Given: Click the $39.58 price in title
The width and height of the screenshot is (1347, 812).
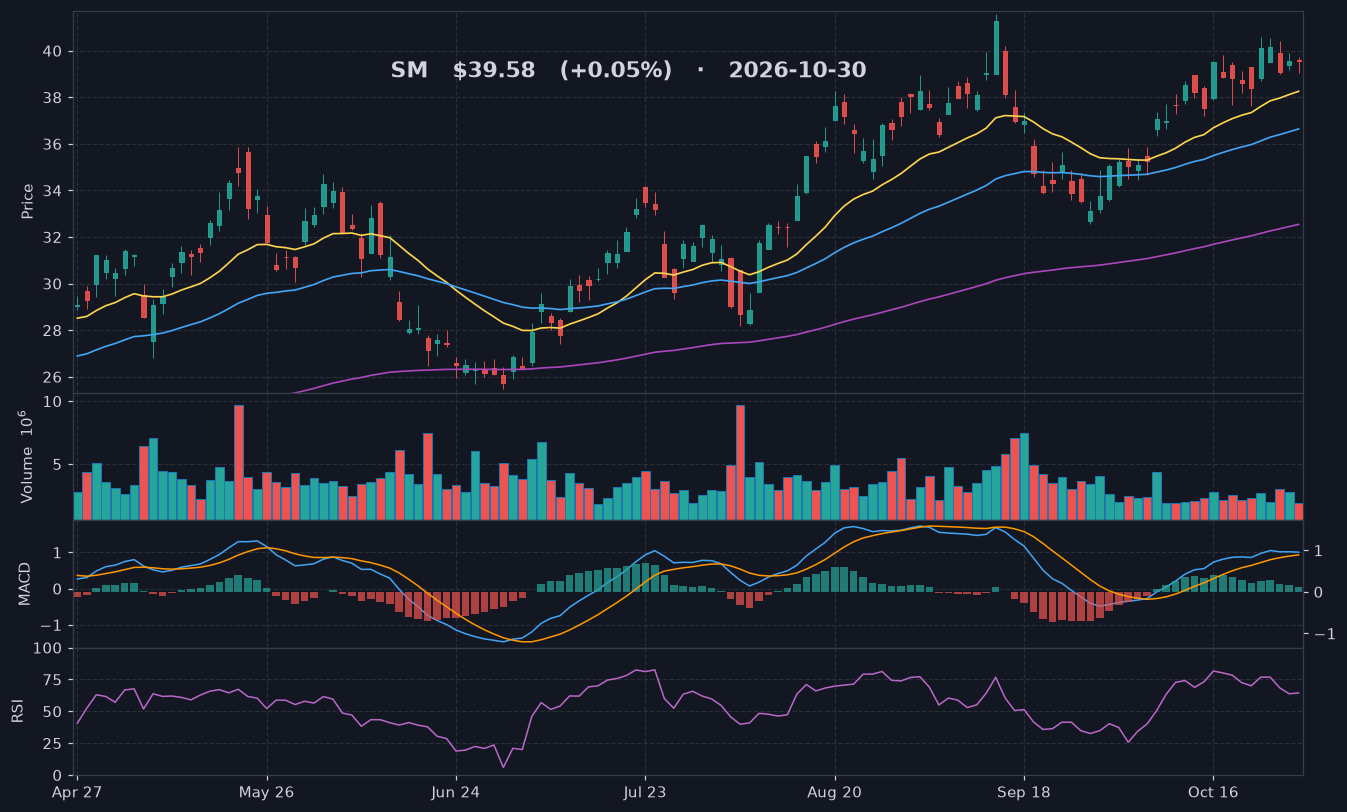Looking at the screenshot, I should (x=494, y=71).
